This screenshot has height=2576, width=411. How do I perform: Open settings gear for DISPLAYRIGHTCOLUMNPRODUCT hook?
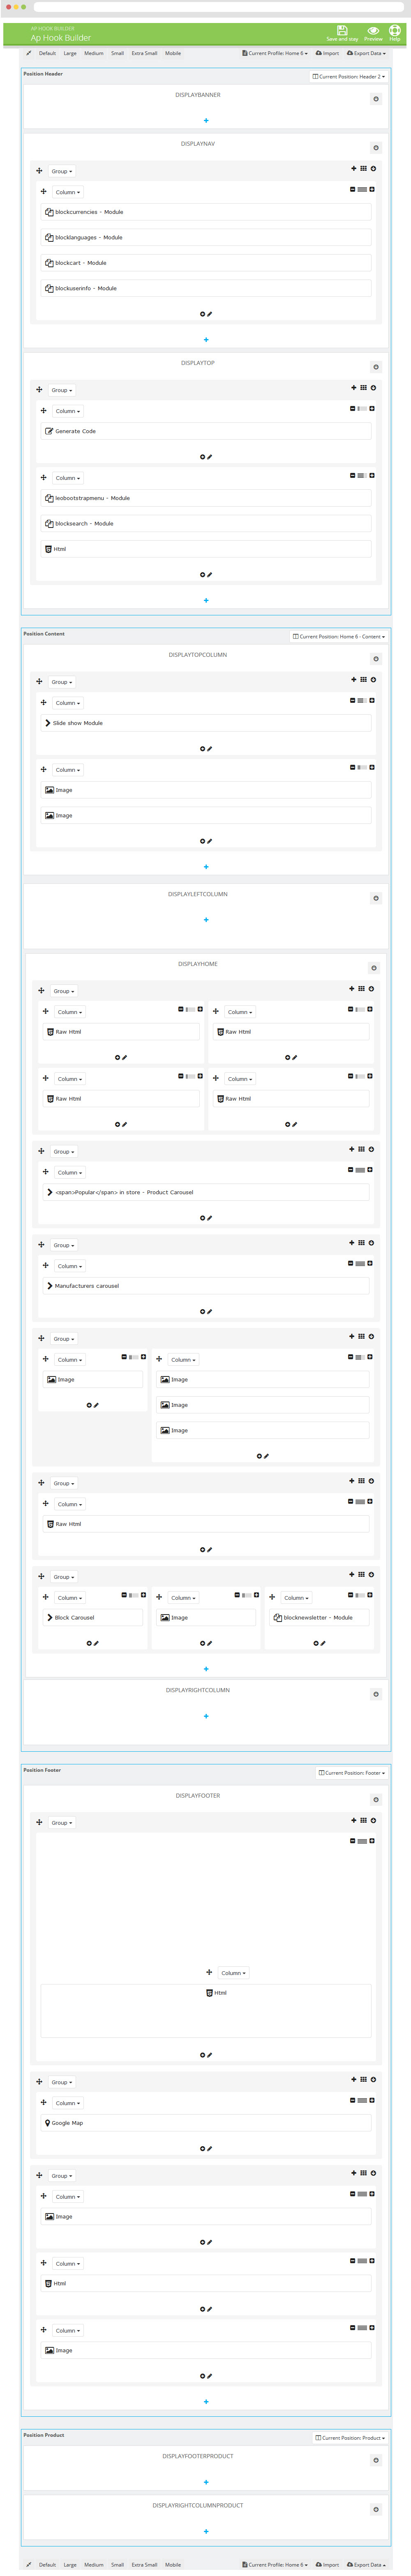(x=376, y=2509)
